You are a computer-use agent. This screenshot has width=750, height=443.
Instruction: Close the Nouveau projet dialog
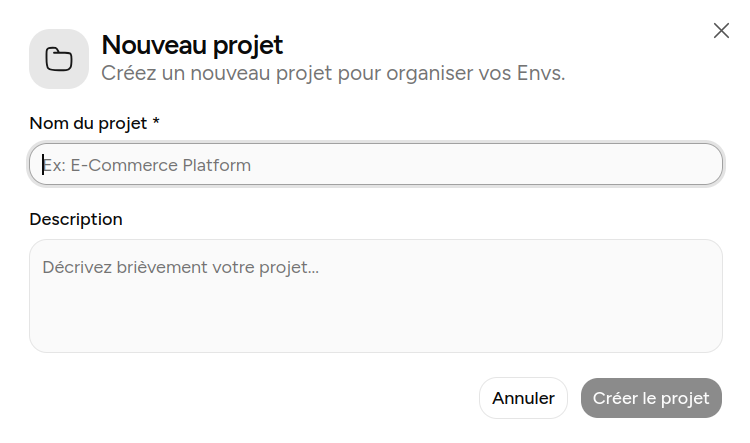[721, 30]
